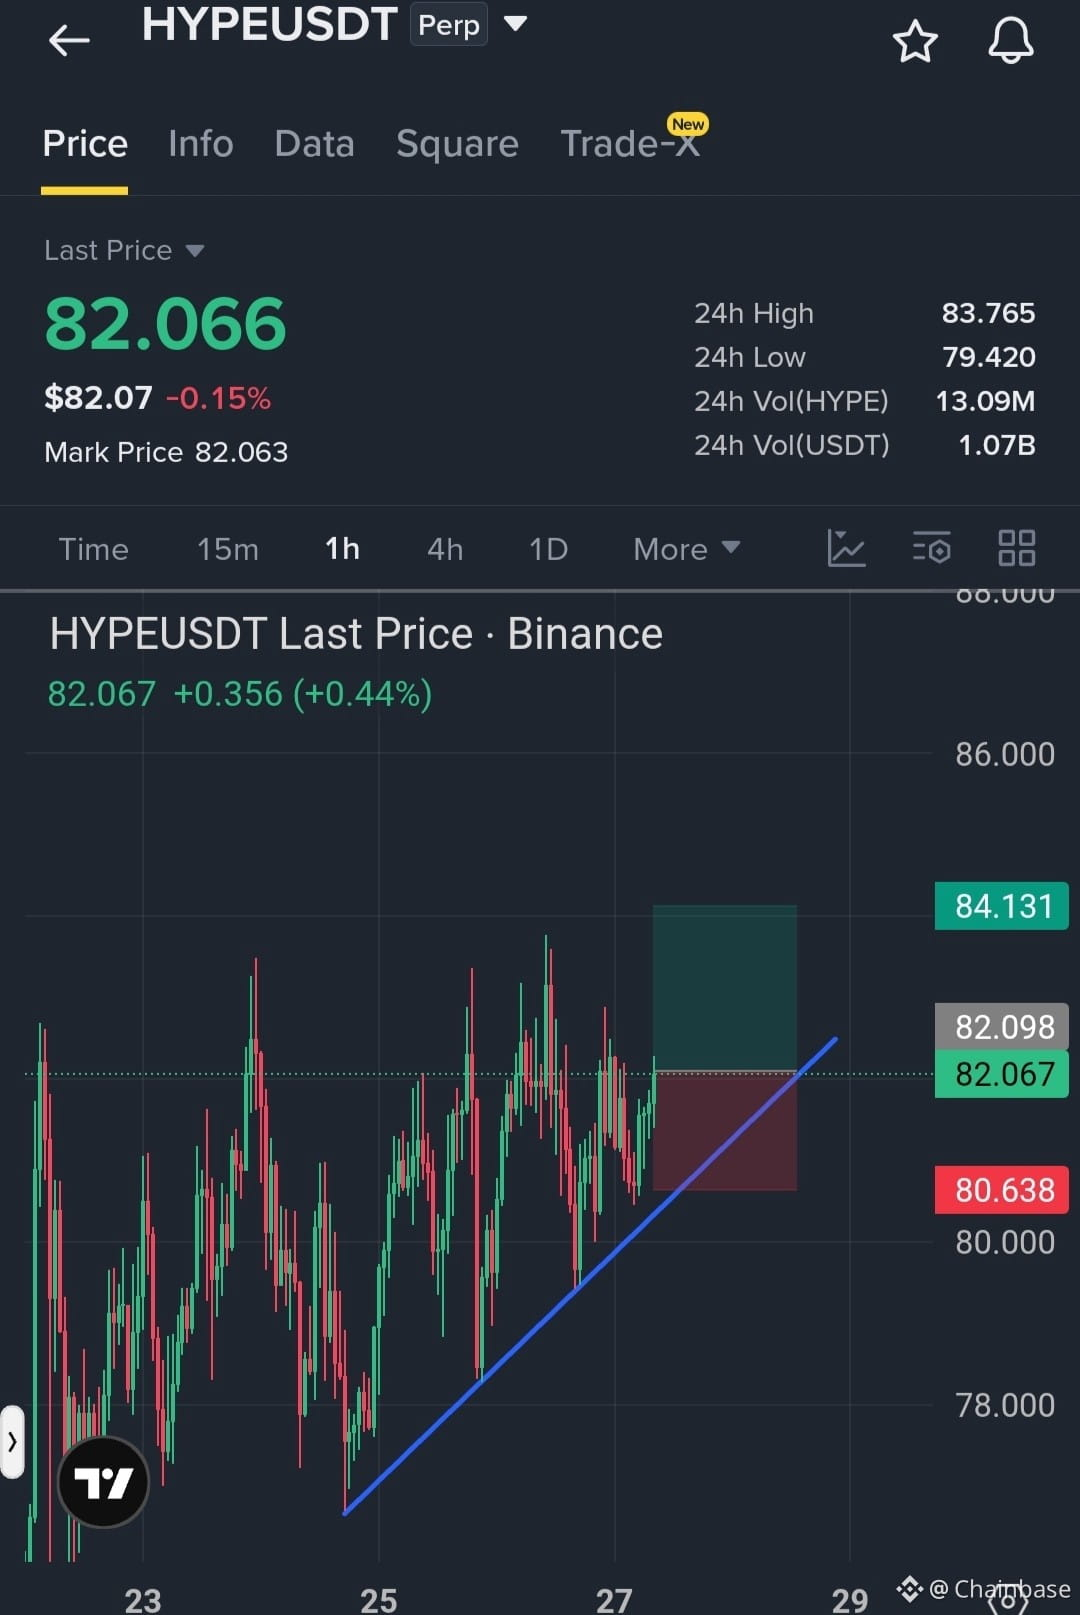Screen dimensions: 1080x1615
Task: Tap the 24h High value 83.765
Action: coord(988,313)
